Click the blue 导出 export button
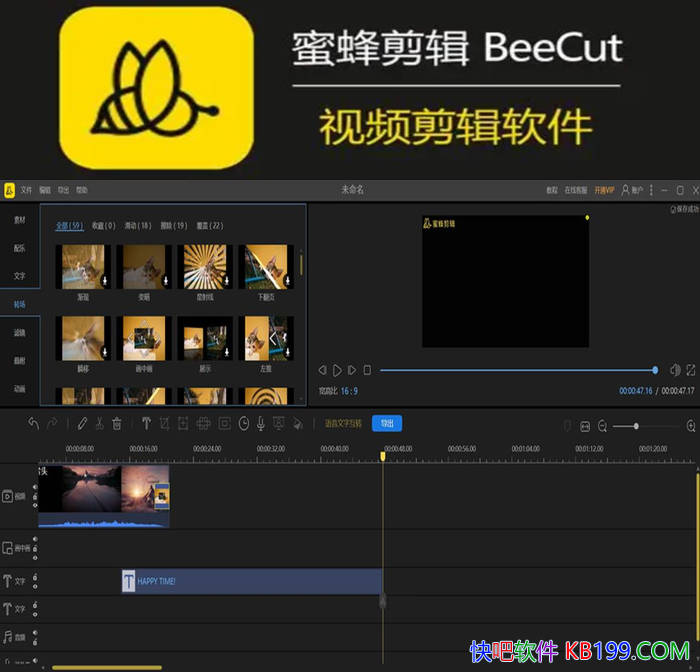The height and width of the screenshot is (672, 700). 386,424
